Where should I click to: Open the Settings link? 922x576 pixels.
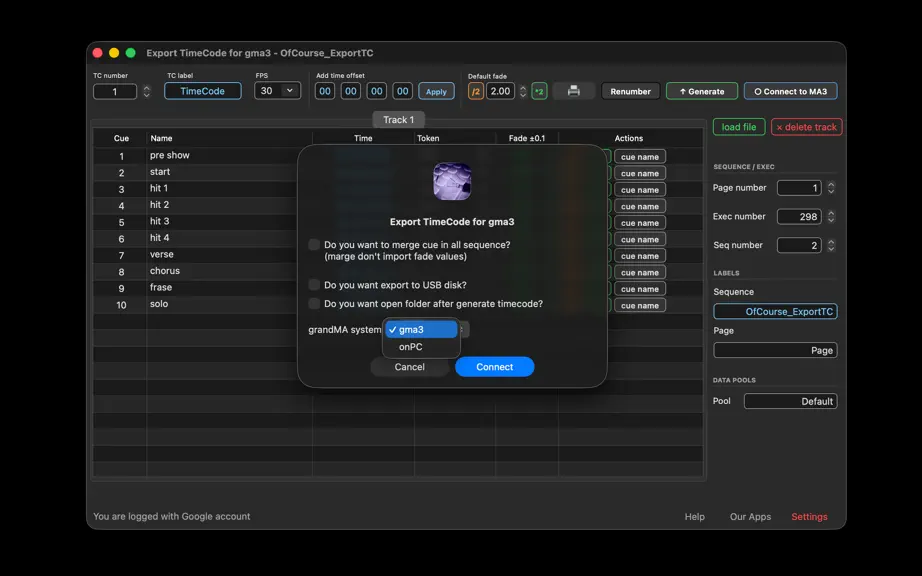[x=809, y=517]
